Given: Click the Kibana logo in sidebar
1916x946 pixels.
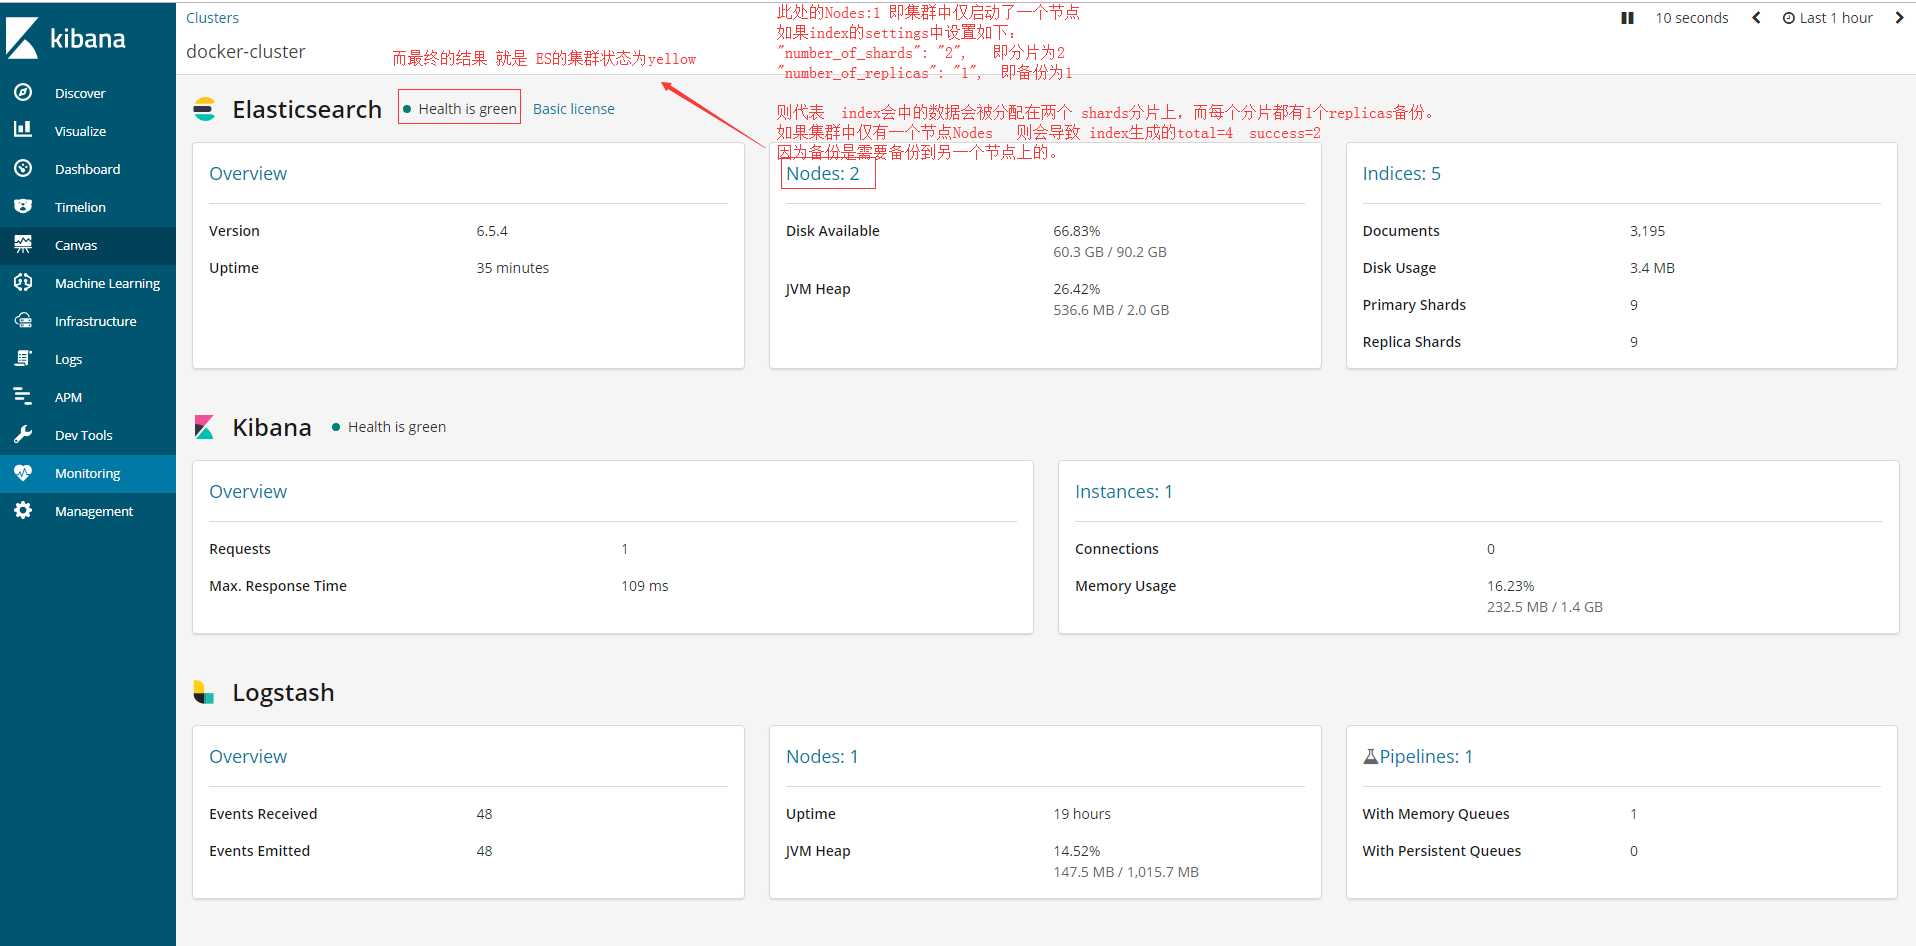Looking at the screenshot, I should coord(66,38).
